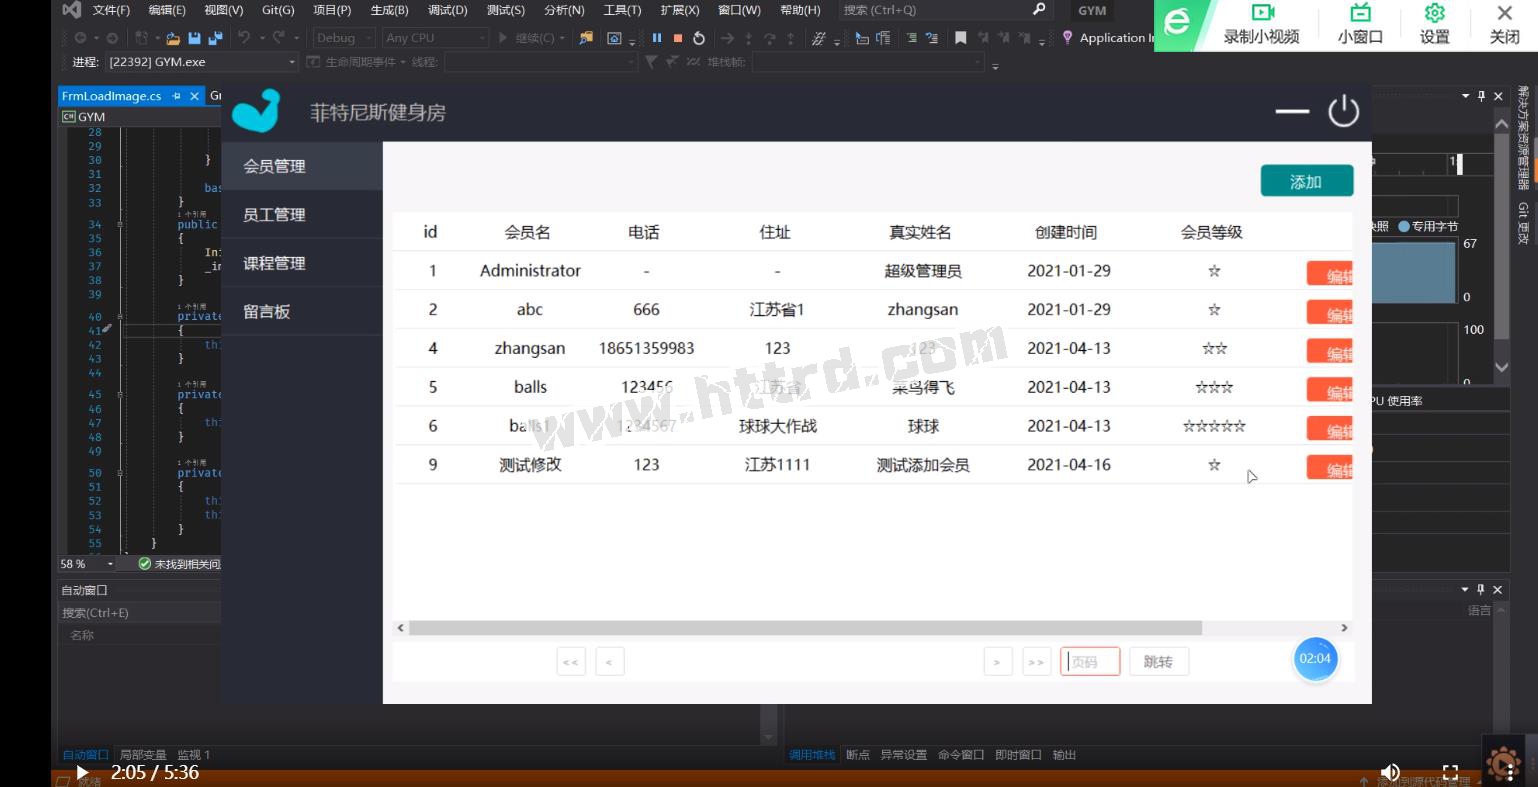The width and height of the screenshot is (1538, 787).
Task: Click the Visual Studio logo icon
Action: (x=71, y=10)
